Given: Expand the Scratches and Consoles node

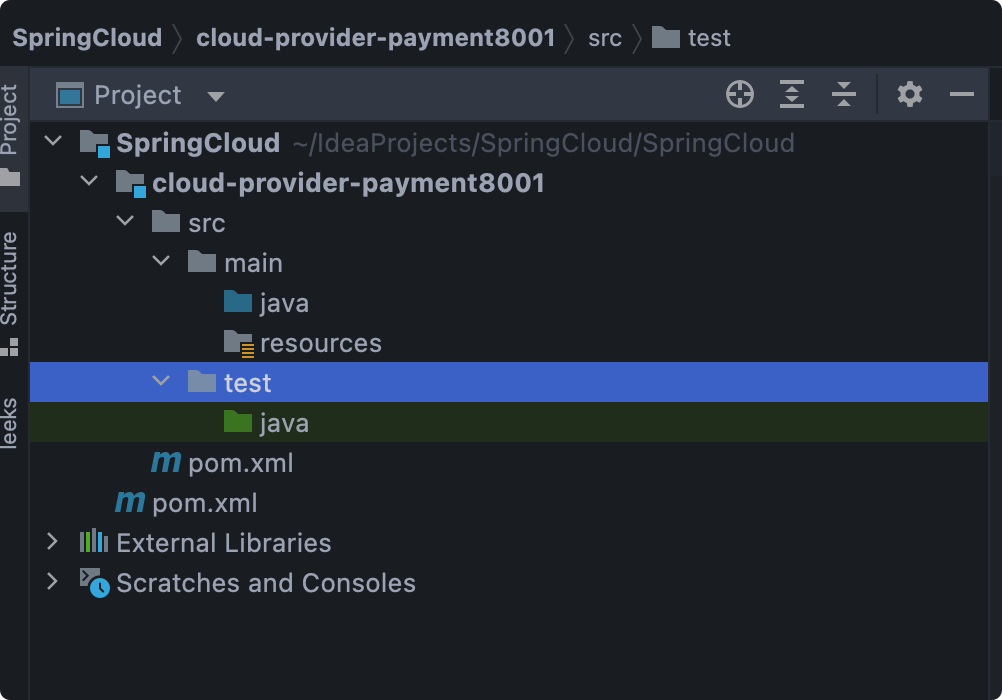Looking at the screenshot, I should (53, 582).
